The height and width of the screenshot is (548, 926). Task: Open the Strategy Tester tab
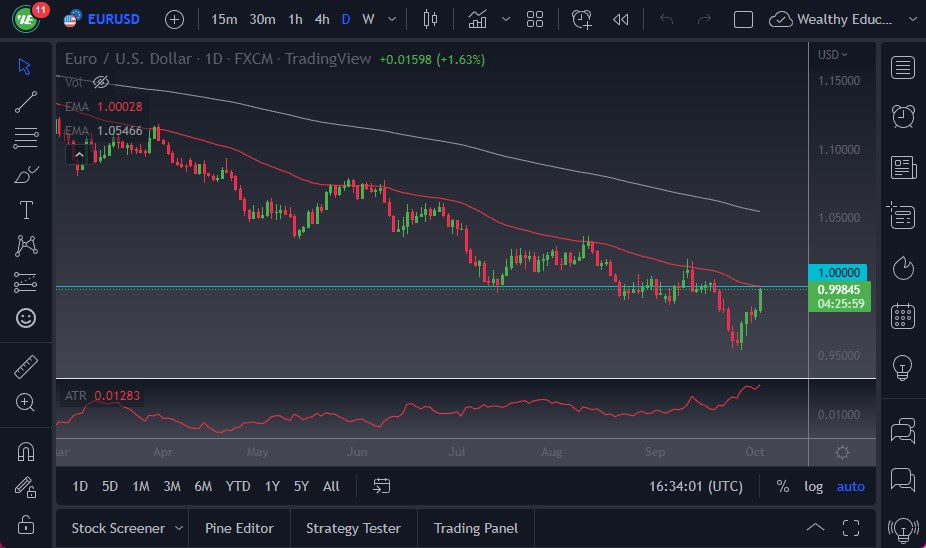[353, 528]
